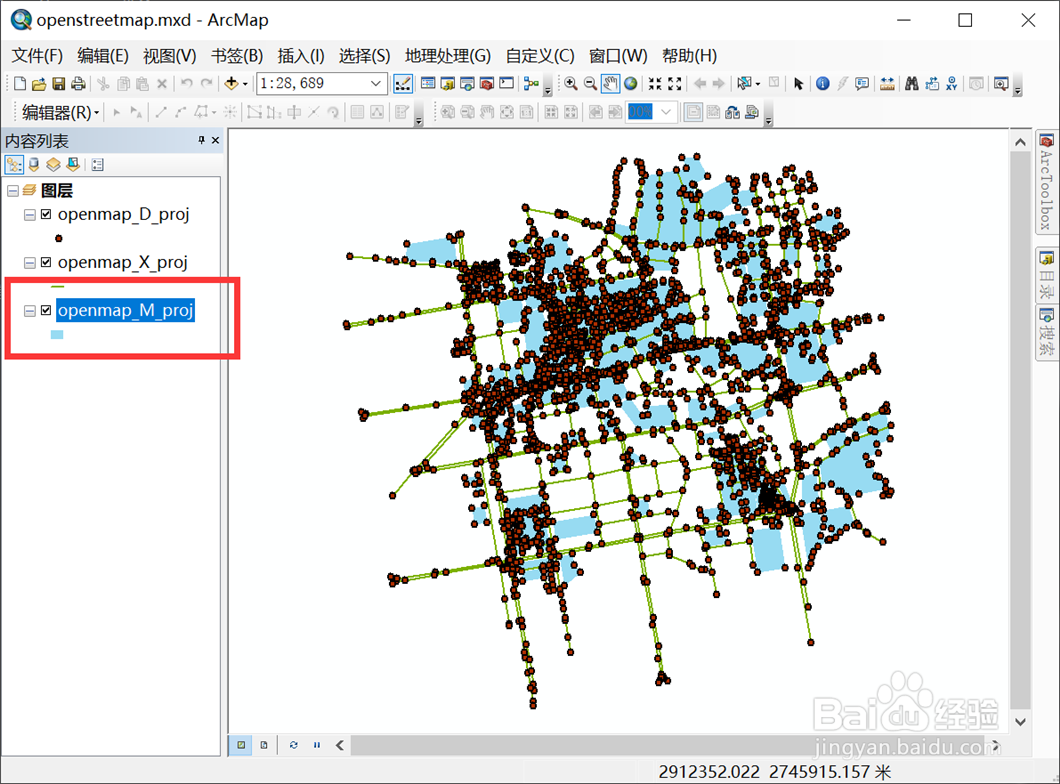
Task: Click the Full Extent globe icon
Action: pyautogui.click(x=631, y=83)
